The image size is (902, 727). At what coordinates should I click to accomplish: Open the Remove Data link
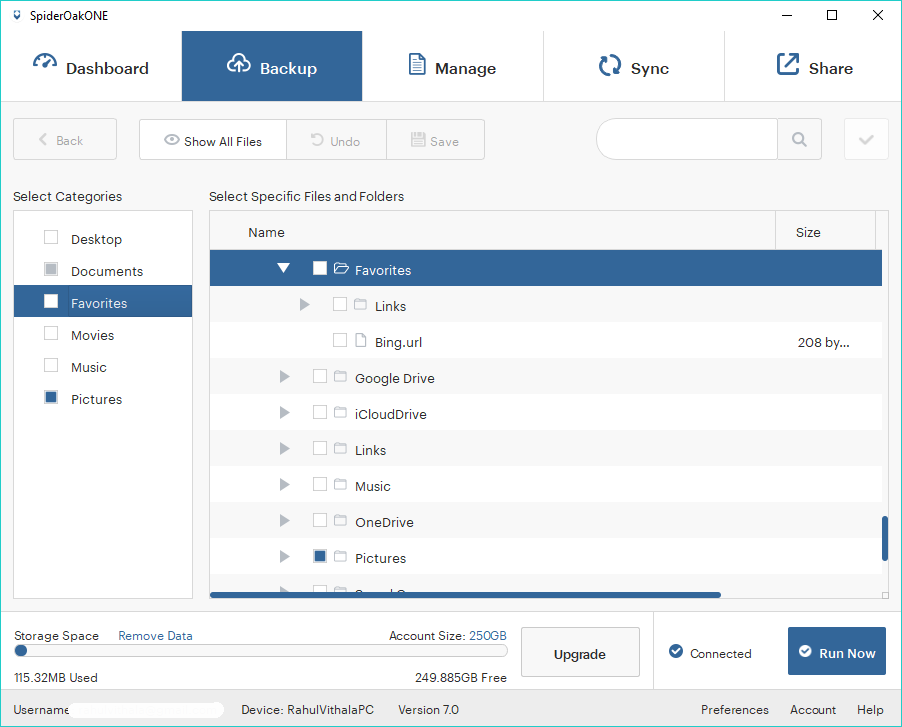[x=155, y=636]
